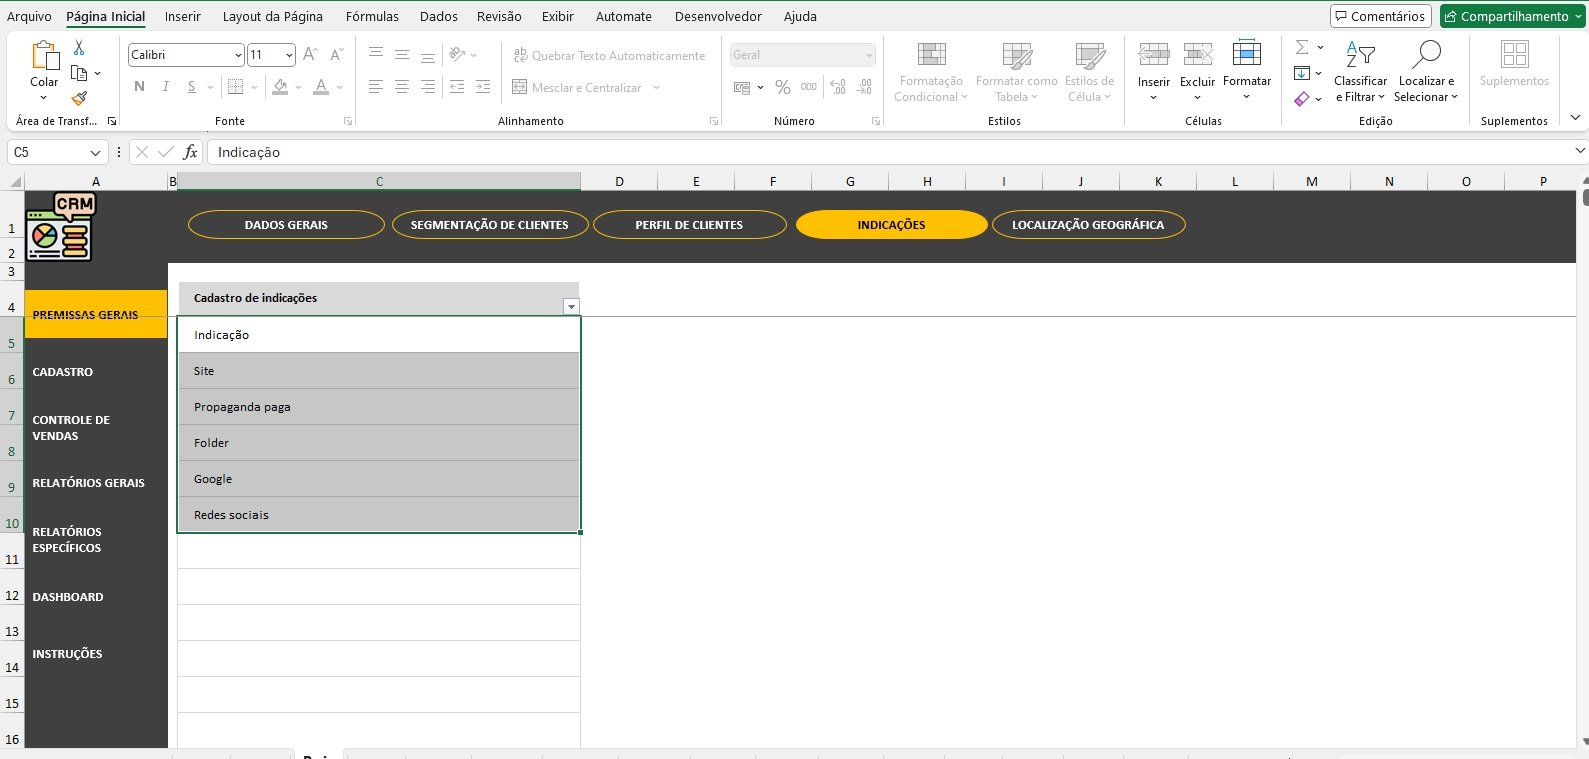Toggle italic (I) formatting

(x=165, y=87)
